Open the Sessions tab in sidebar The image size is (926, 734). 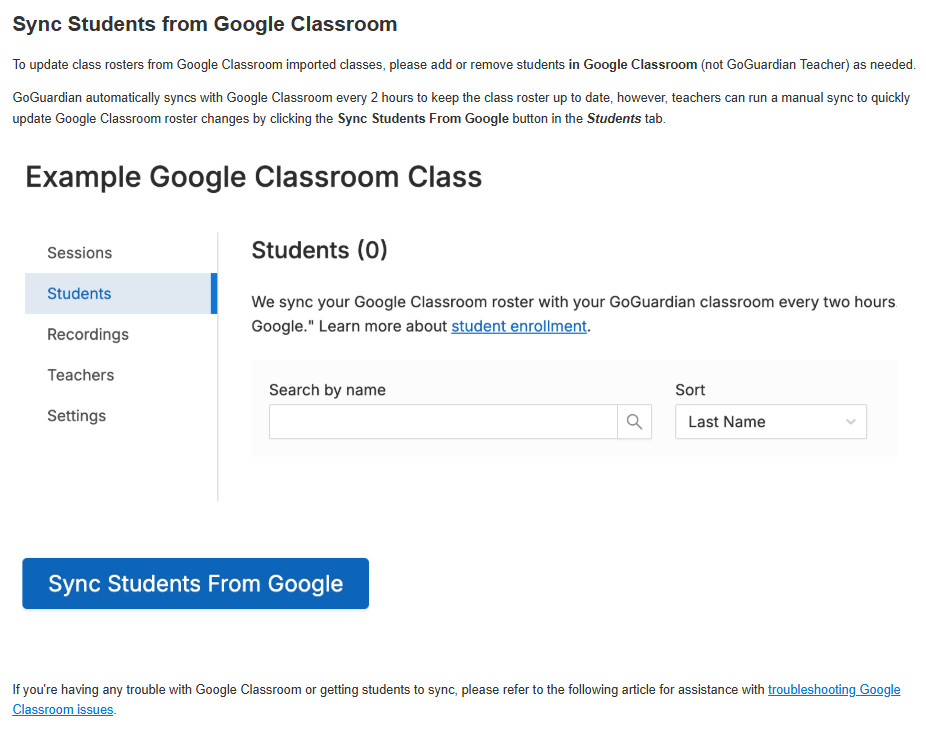80,253
